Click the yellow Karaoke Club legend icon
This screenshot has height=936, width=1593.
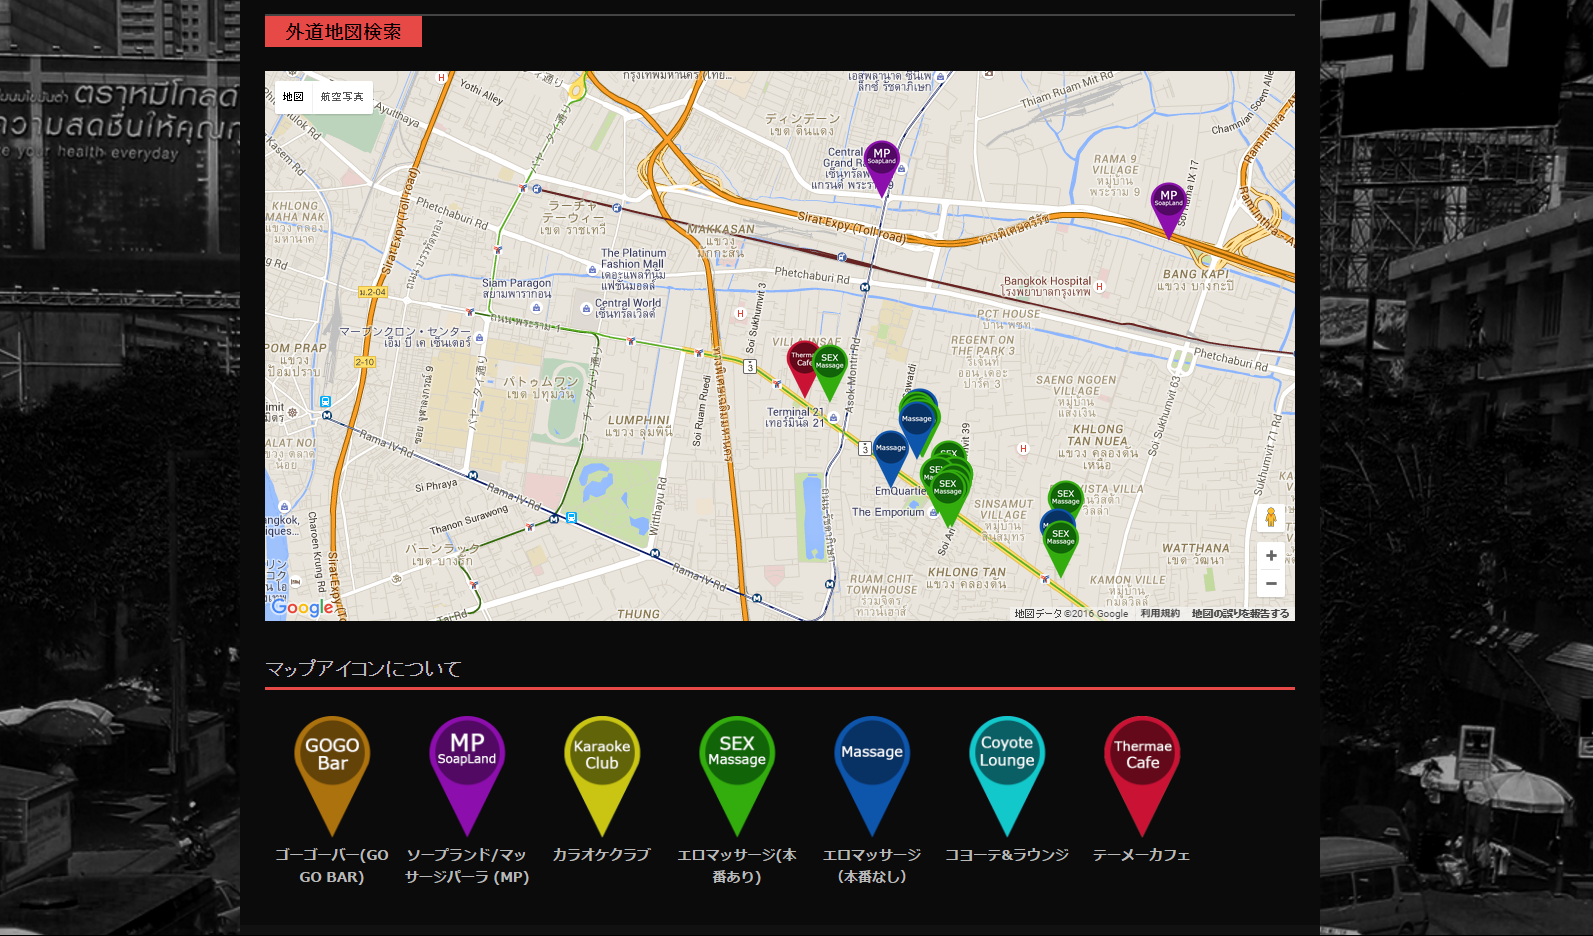point(602,762)
